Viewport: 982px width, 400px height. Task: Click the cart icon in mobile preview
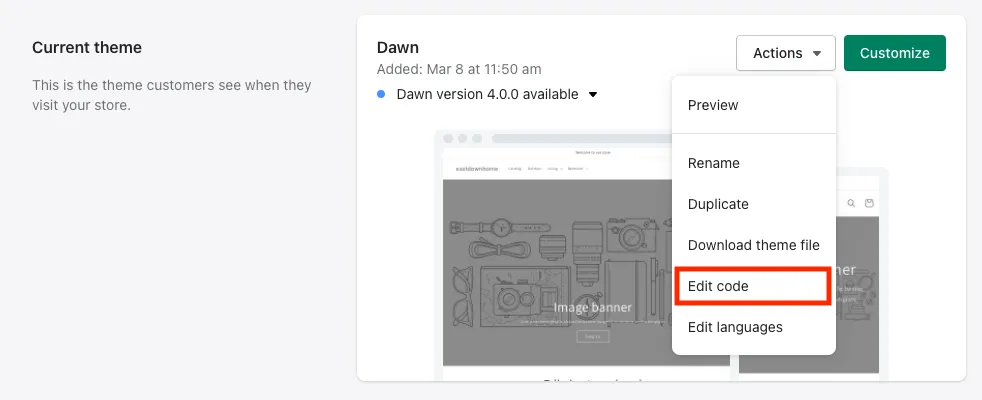[x=869, y=203]
